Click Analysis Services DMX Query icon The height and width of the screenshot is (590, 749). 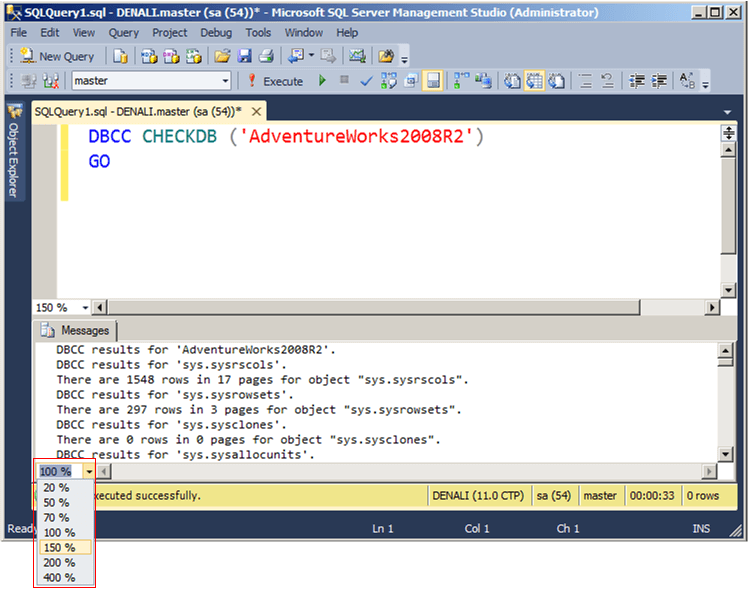(171, 56)
